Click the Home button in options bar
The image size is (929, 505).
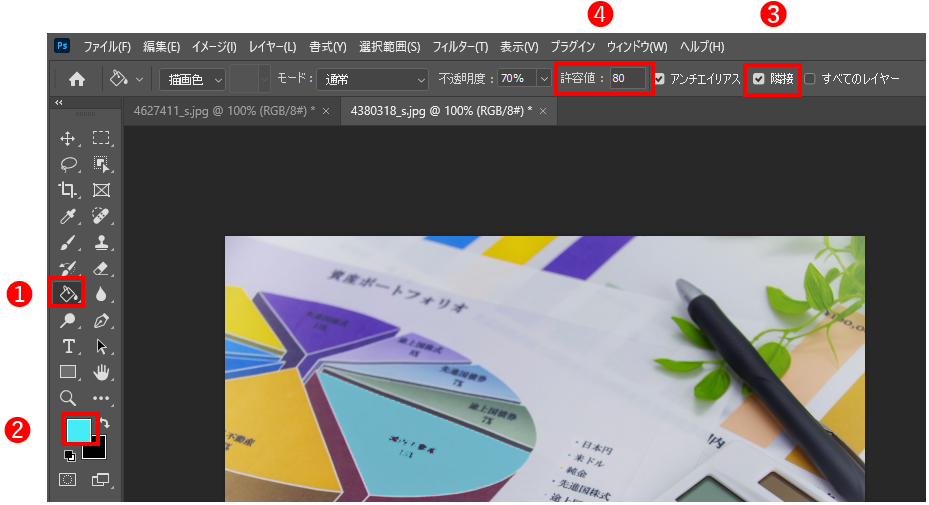76,79
